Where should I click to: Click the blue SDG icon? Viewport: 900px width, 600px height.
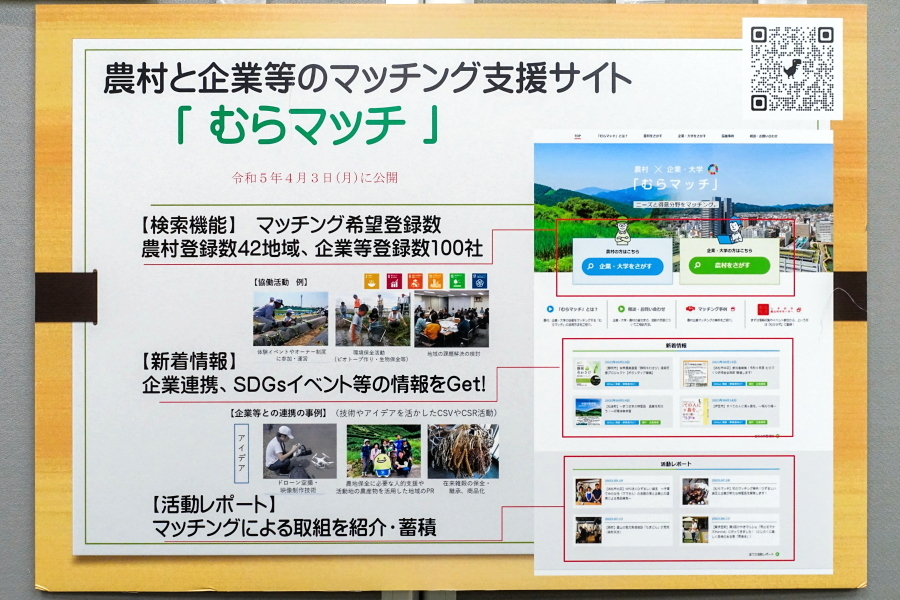coord(477,281)
